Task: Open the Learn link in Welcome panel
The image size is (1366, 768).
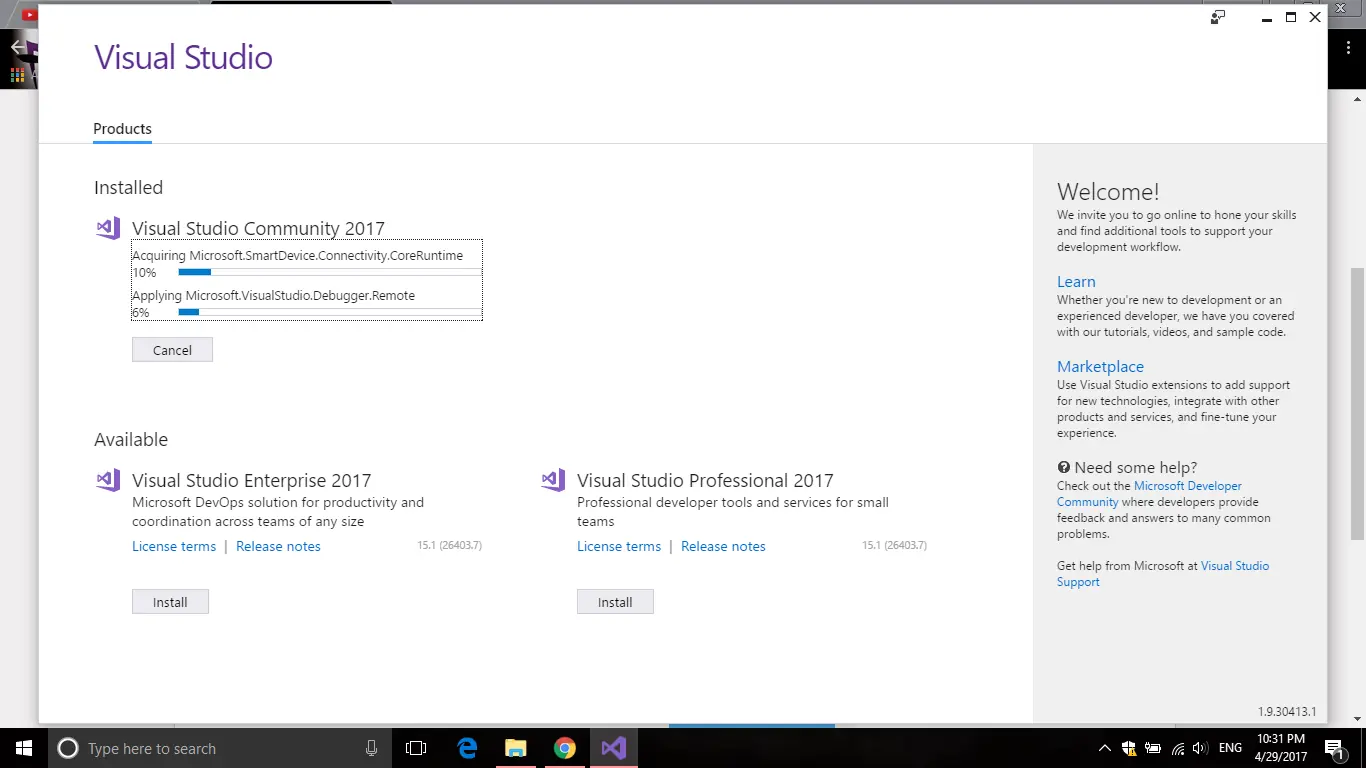Action: point(1076,282)
